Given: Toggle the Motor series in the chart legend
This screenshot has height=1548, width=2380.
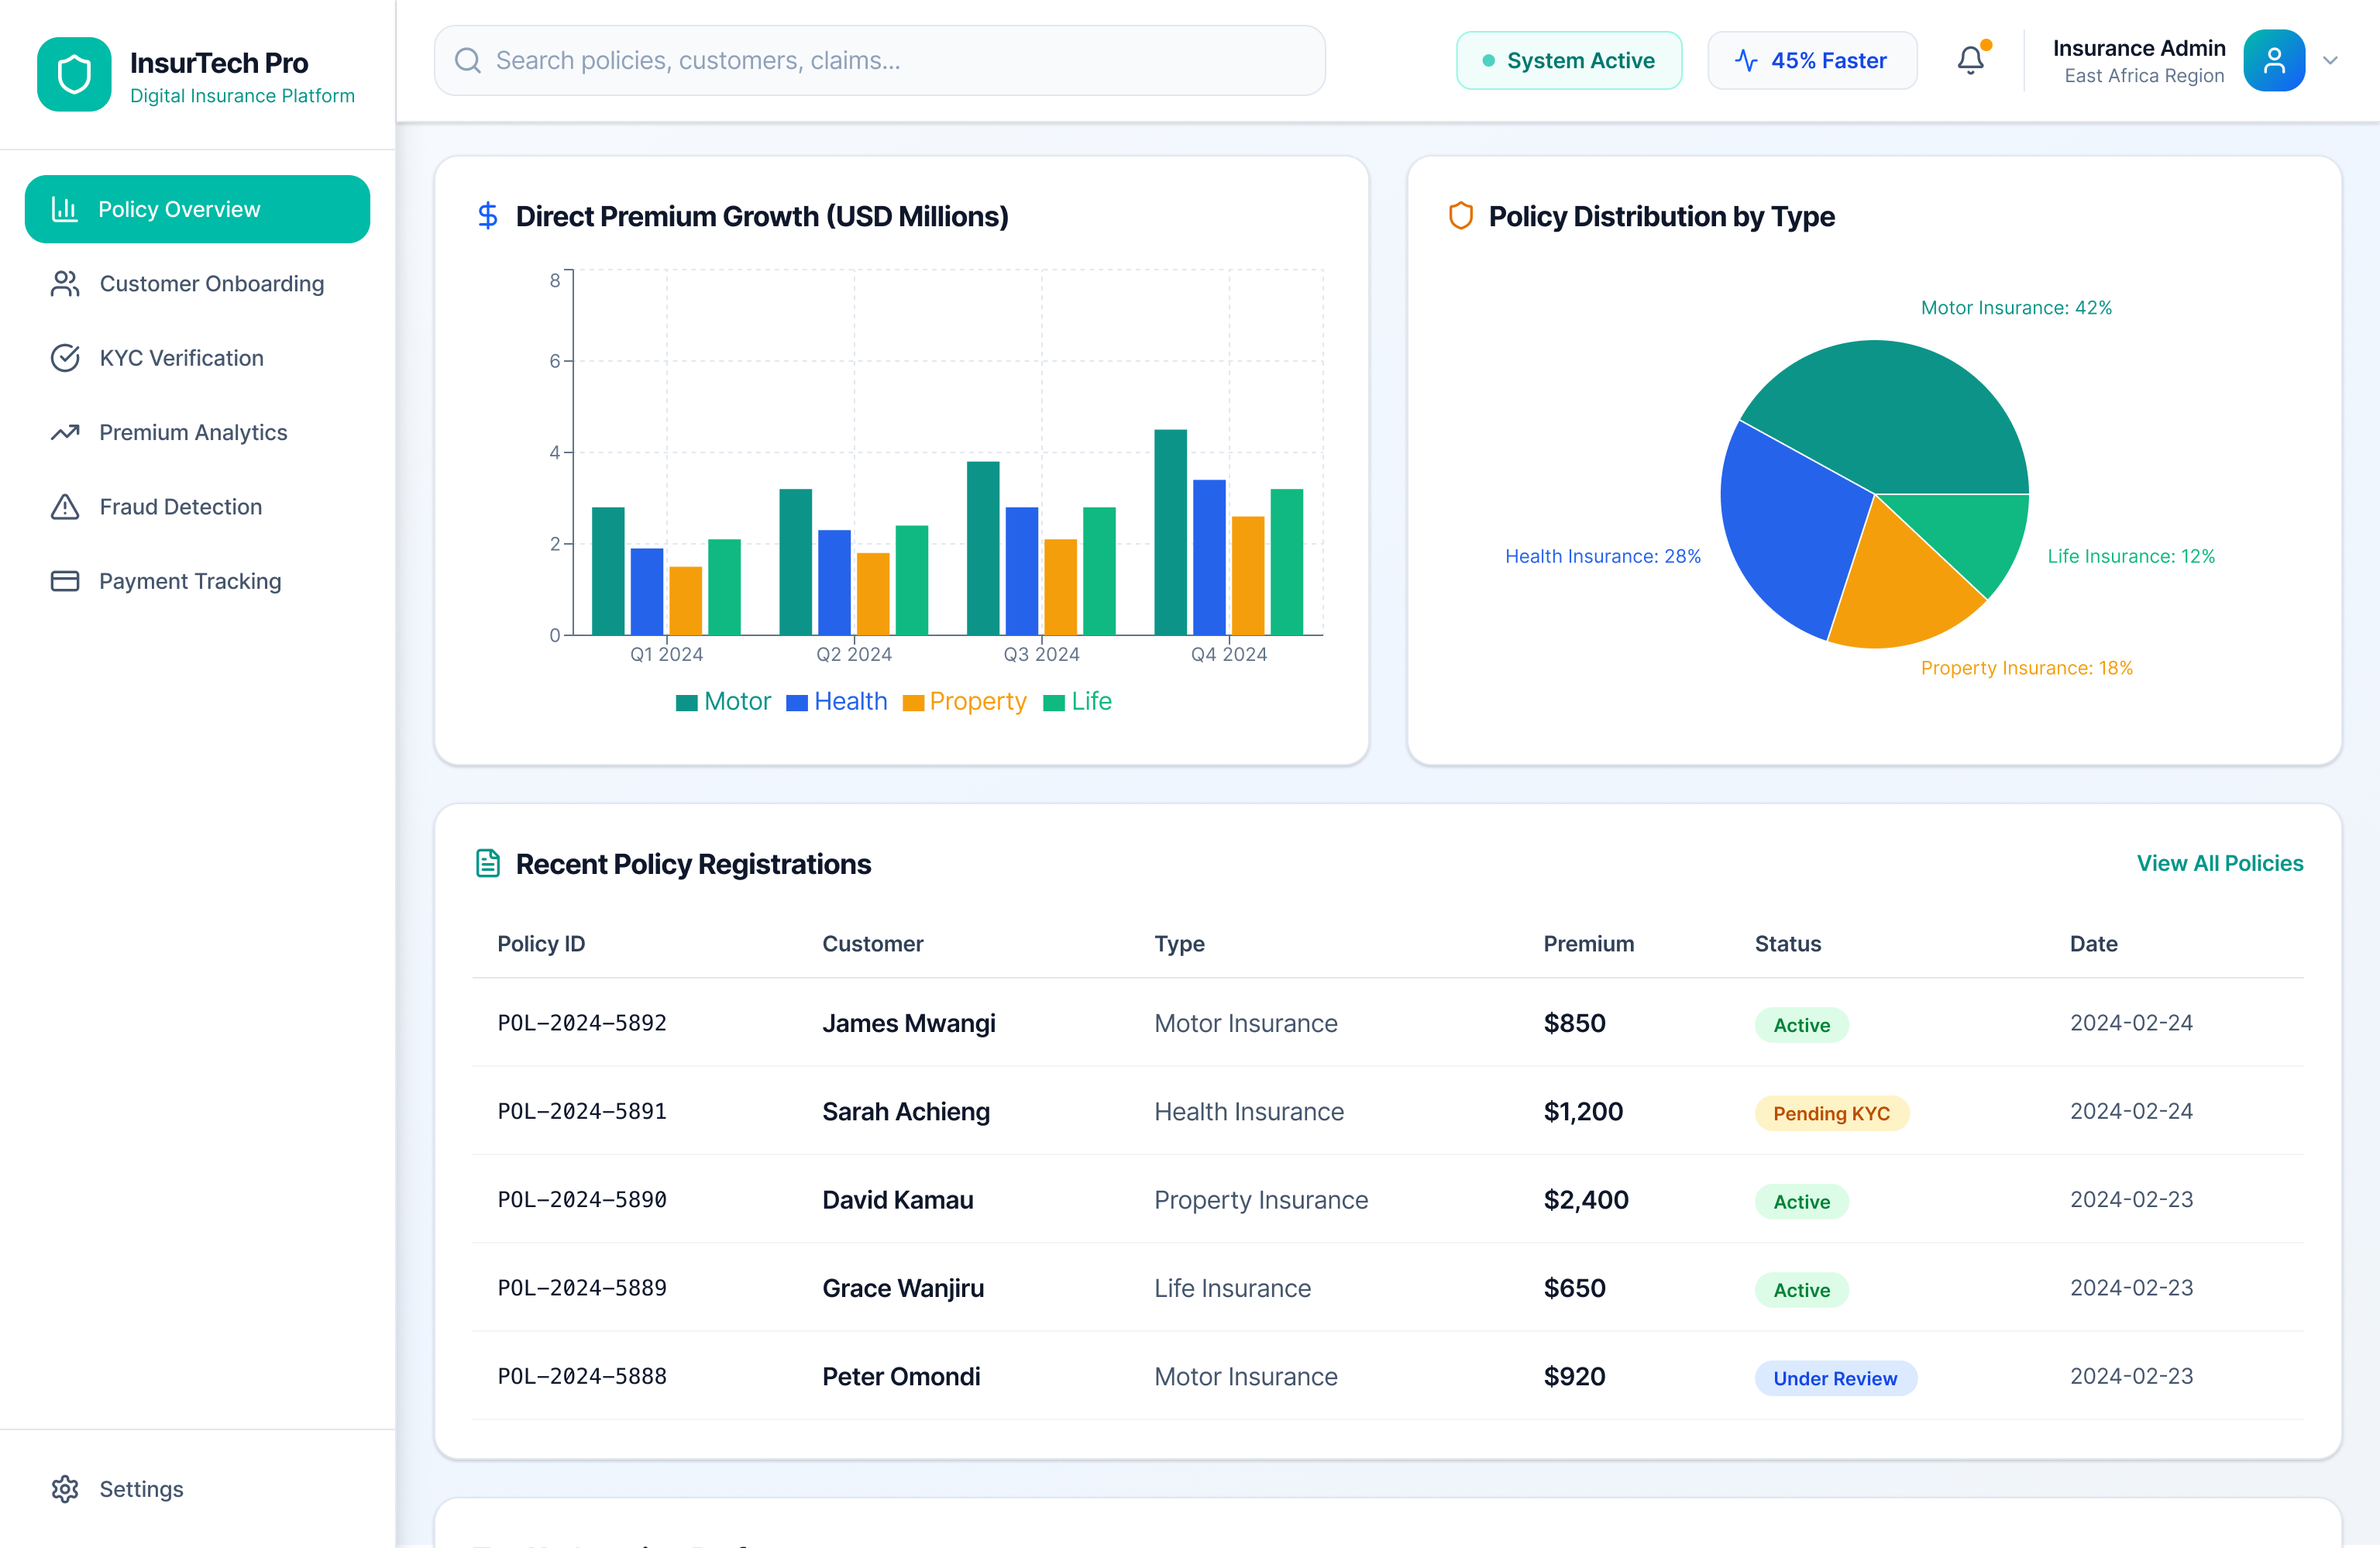Looking at the screenshot, I should pos(723,701).
